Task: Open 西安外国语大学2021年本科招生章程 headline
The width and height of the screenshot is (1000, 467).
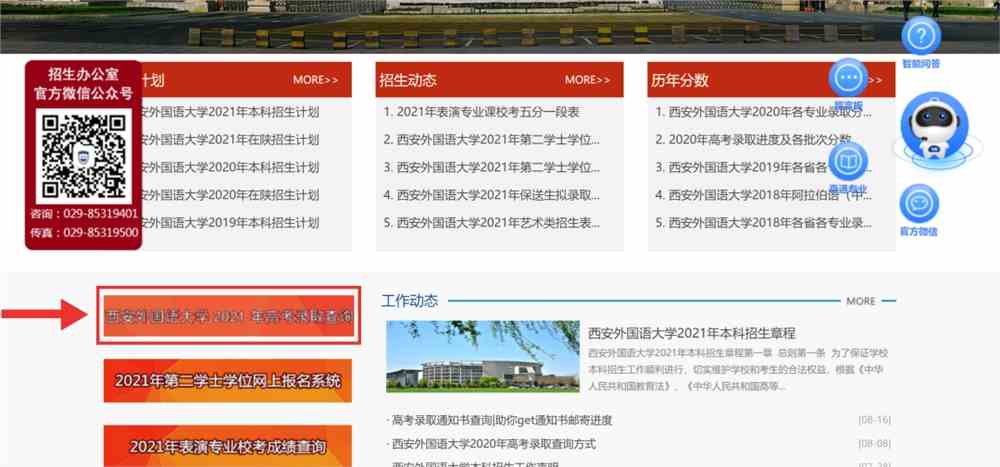Action: pyautogui.click(x=692, y=333)
